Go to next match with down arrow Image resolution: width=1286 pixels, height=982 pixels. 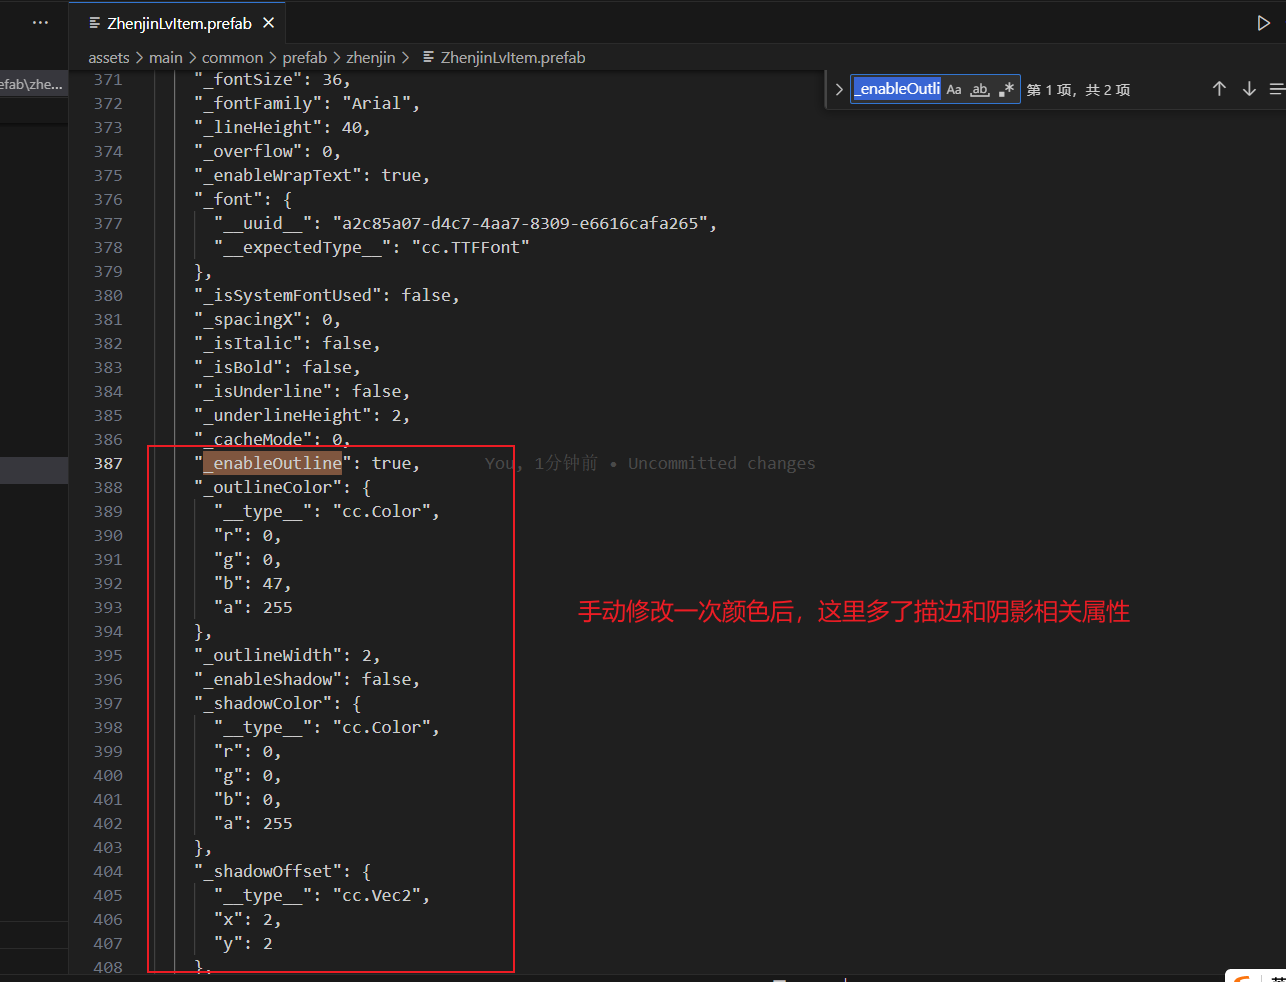pyautogui.click(x=1249, y=89)
